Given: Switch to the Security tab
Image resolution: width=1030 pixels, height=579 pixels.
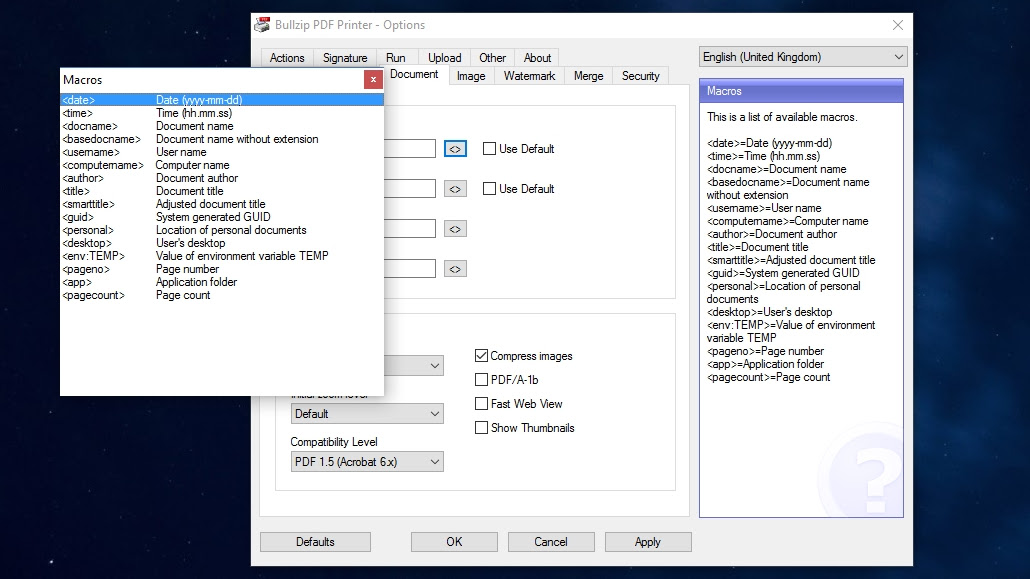Looking at the screenshot, I should 640,76.
